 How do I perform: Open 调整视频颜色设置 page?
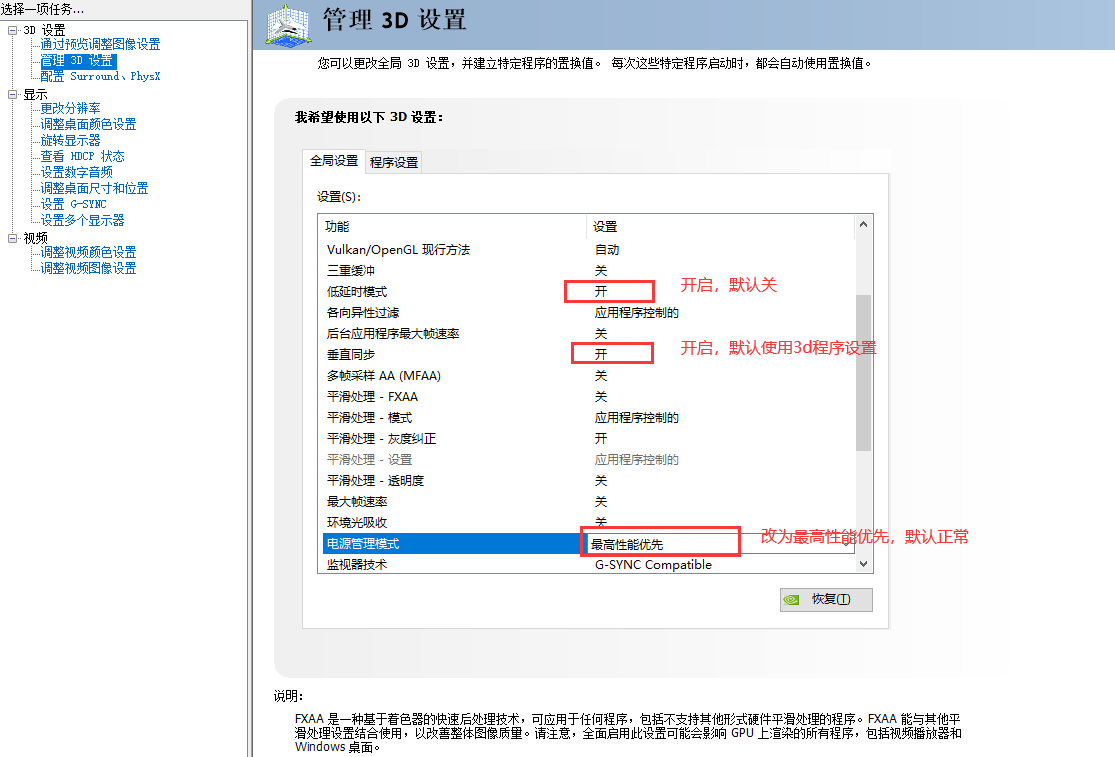88,252
